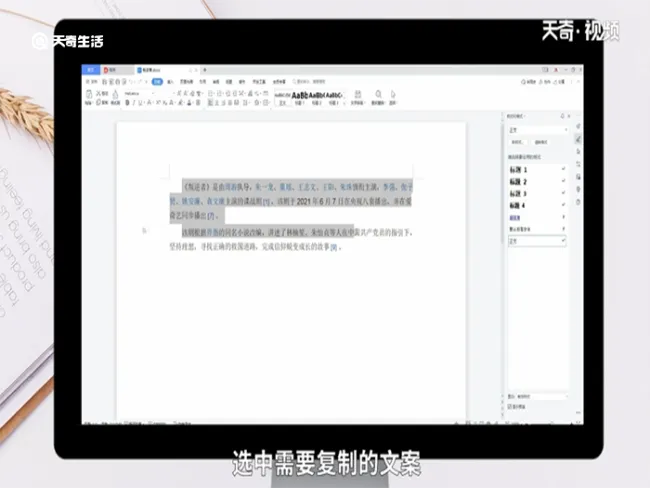Screen dimensions: 650x488
Task: Open the paste tool in the ribbon
Action: coord(89,98)
